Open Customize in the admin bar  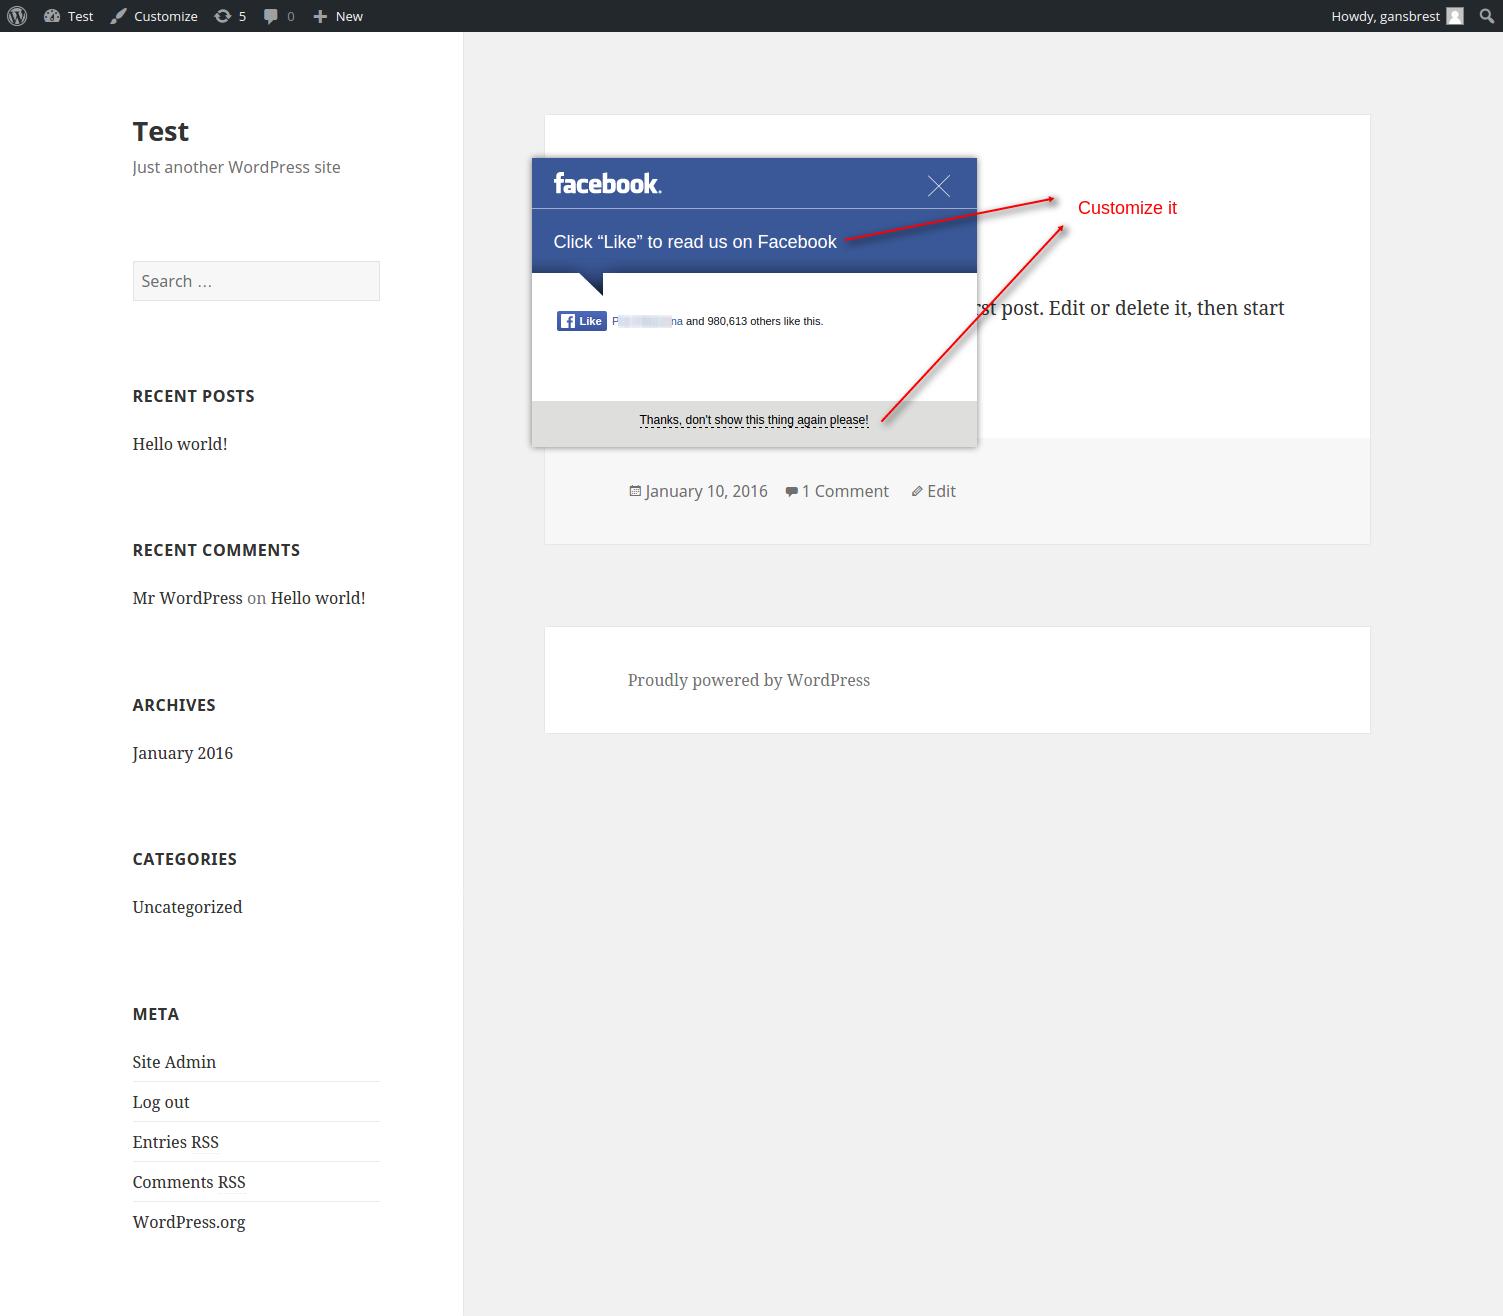pos(154,16)
